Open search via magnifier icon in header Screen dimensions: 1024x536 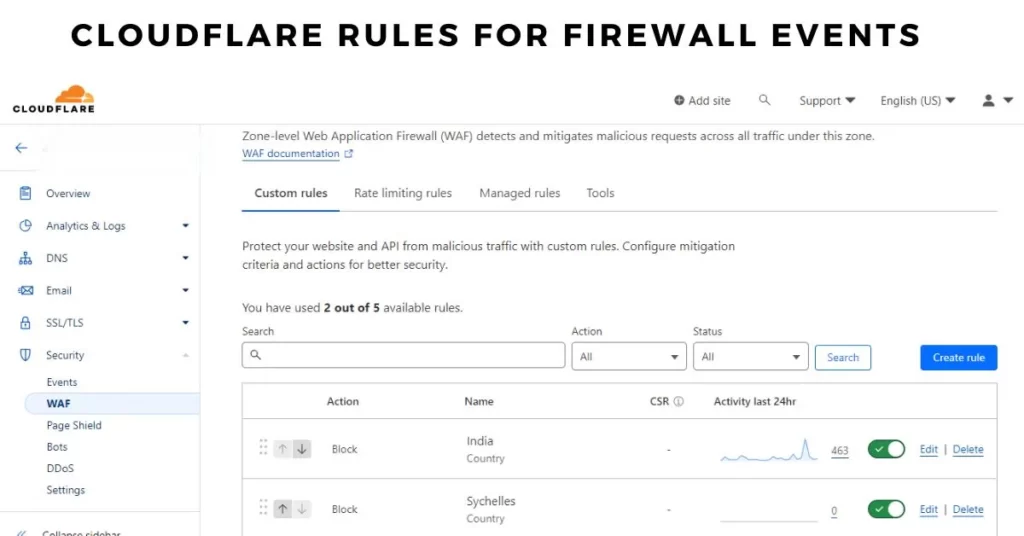click(764, 100)
